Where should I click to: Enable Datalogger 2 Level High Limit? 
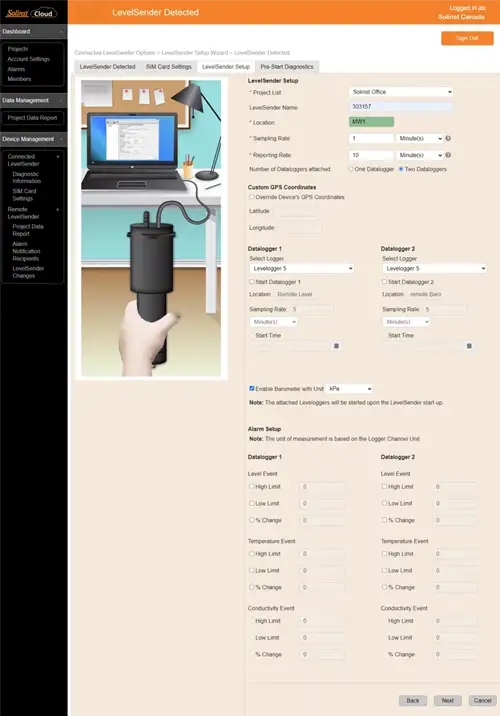point(384,486)
